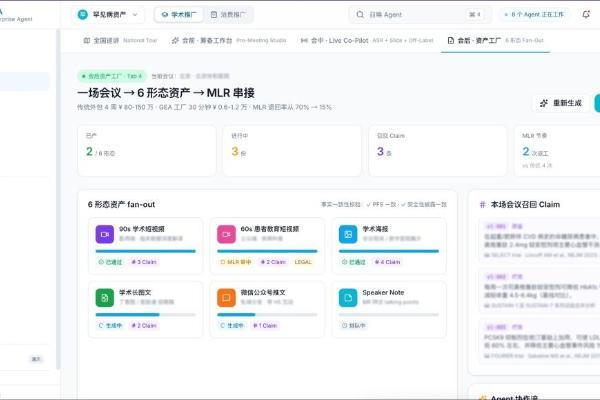Click the 2 Claim tag on 60s 患者教育短视频
The image size is (600, 400).
pyautogui.click(x=273, y=262)
